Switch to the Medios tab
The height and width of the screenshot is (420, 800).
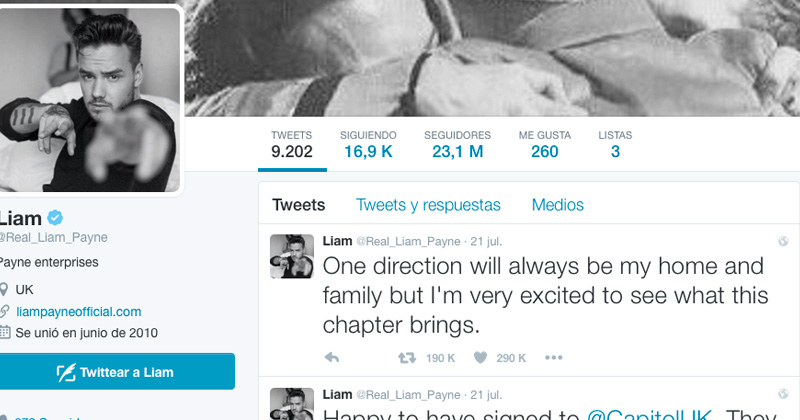(x=558, y=205)
